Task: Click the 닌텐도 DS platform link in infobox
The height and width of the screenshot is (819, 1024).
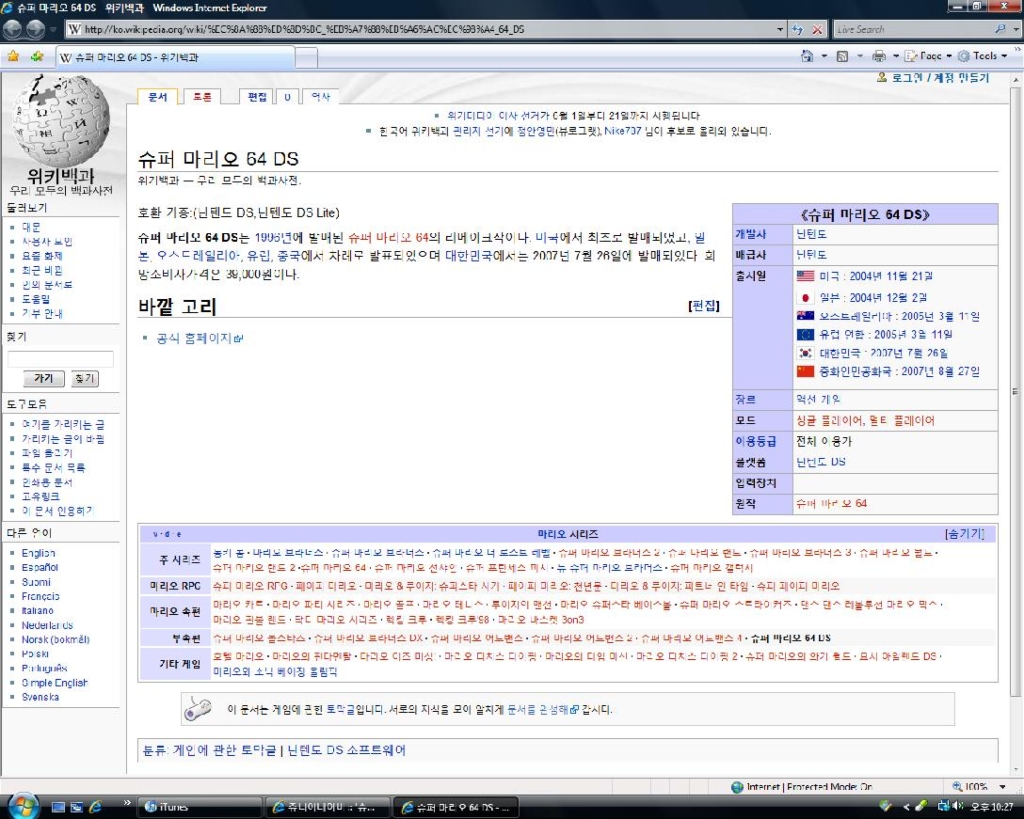Action: click(x=820, y=462)
